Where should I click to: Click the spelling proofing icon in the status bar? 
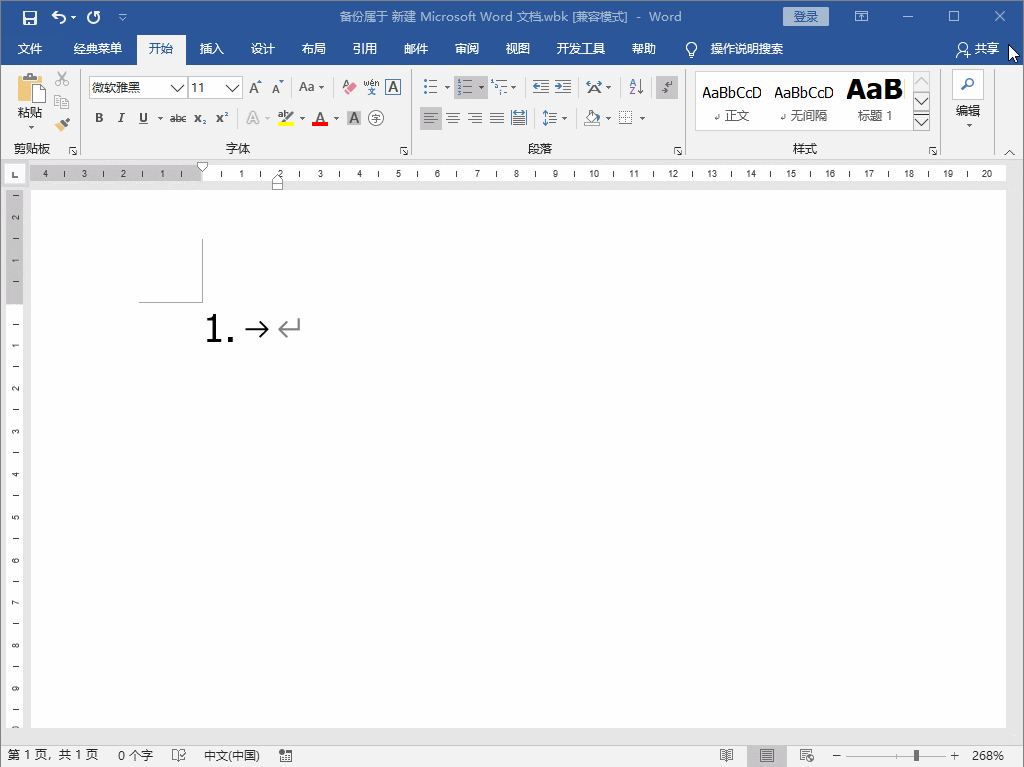179,756
